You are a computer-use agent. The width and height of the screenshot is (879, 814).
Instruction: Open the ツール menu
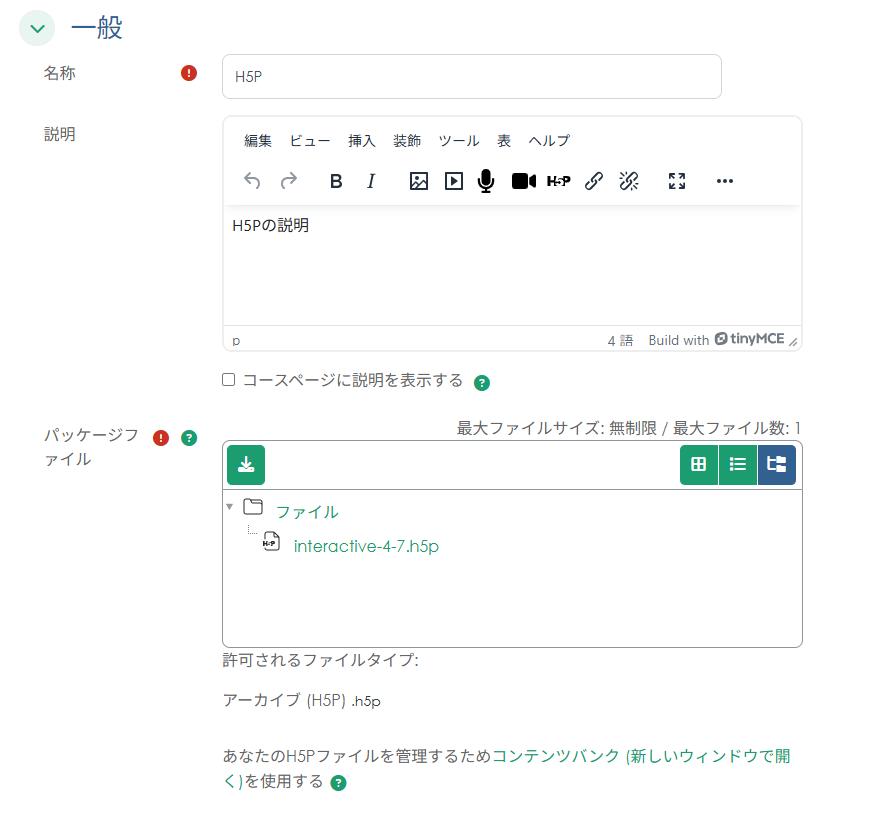[x=459, y=141]
